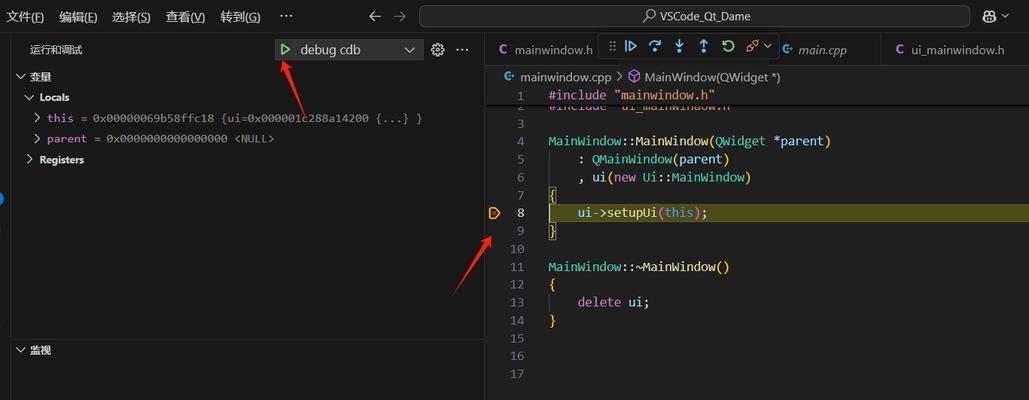
Task: Expand the Registers scope
Action: [x=29, y=159]
